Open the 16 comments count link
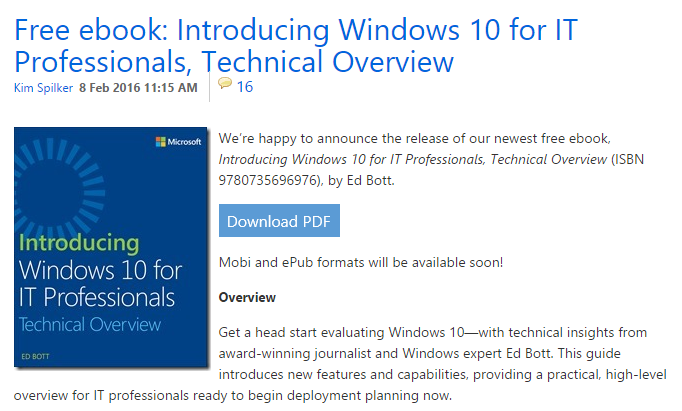Image resolution: width=682 pixels, height=411 pixels. (244, 87)
